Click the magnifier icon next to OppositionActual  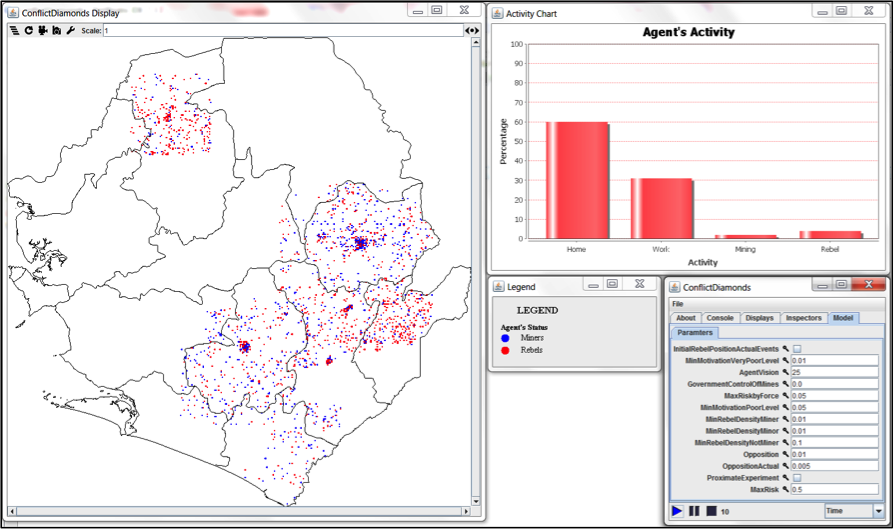click(785, 466)
